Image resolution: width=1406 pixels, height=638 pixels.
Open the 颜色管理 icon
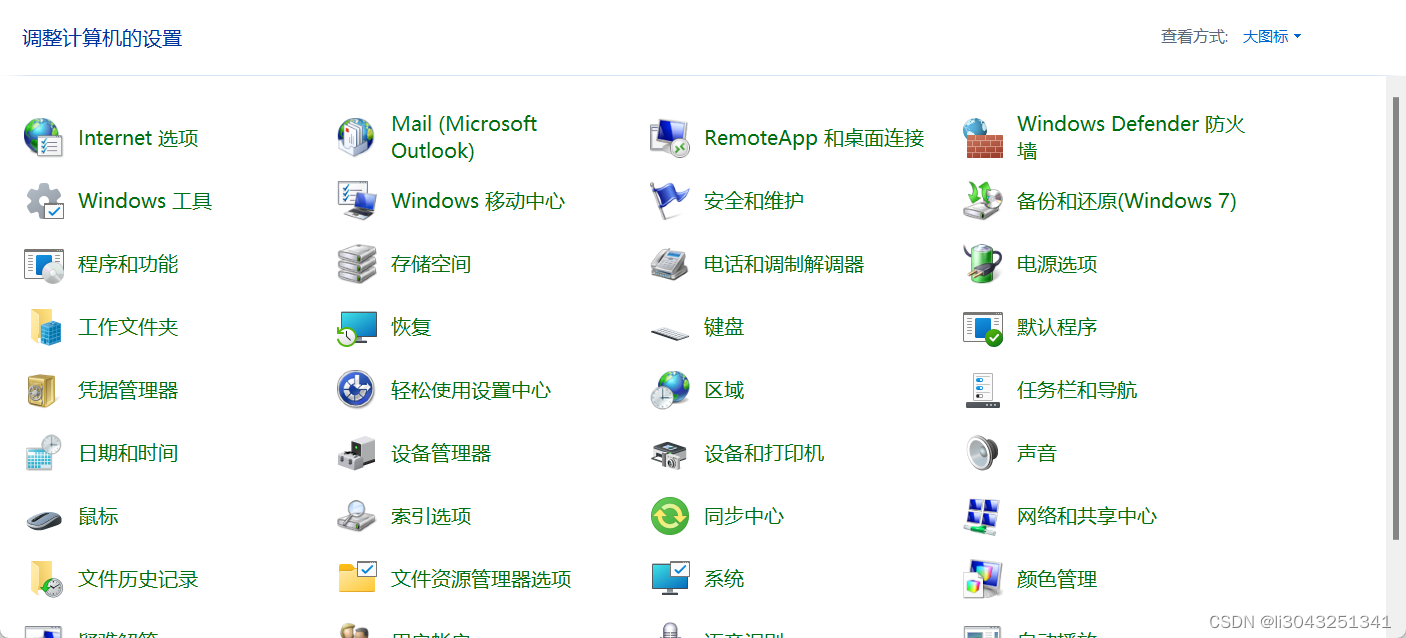(982, 579)
